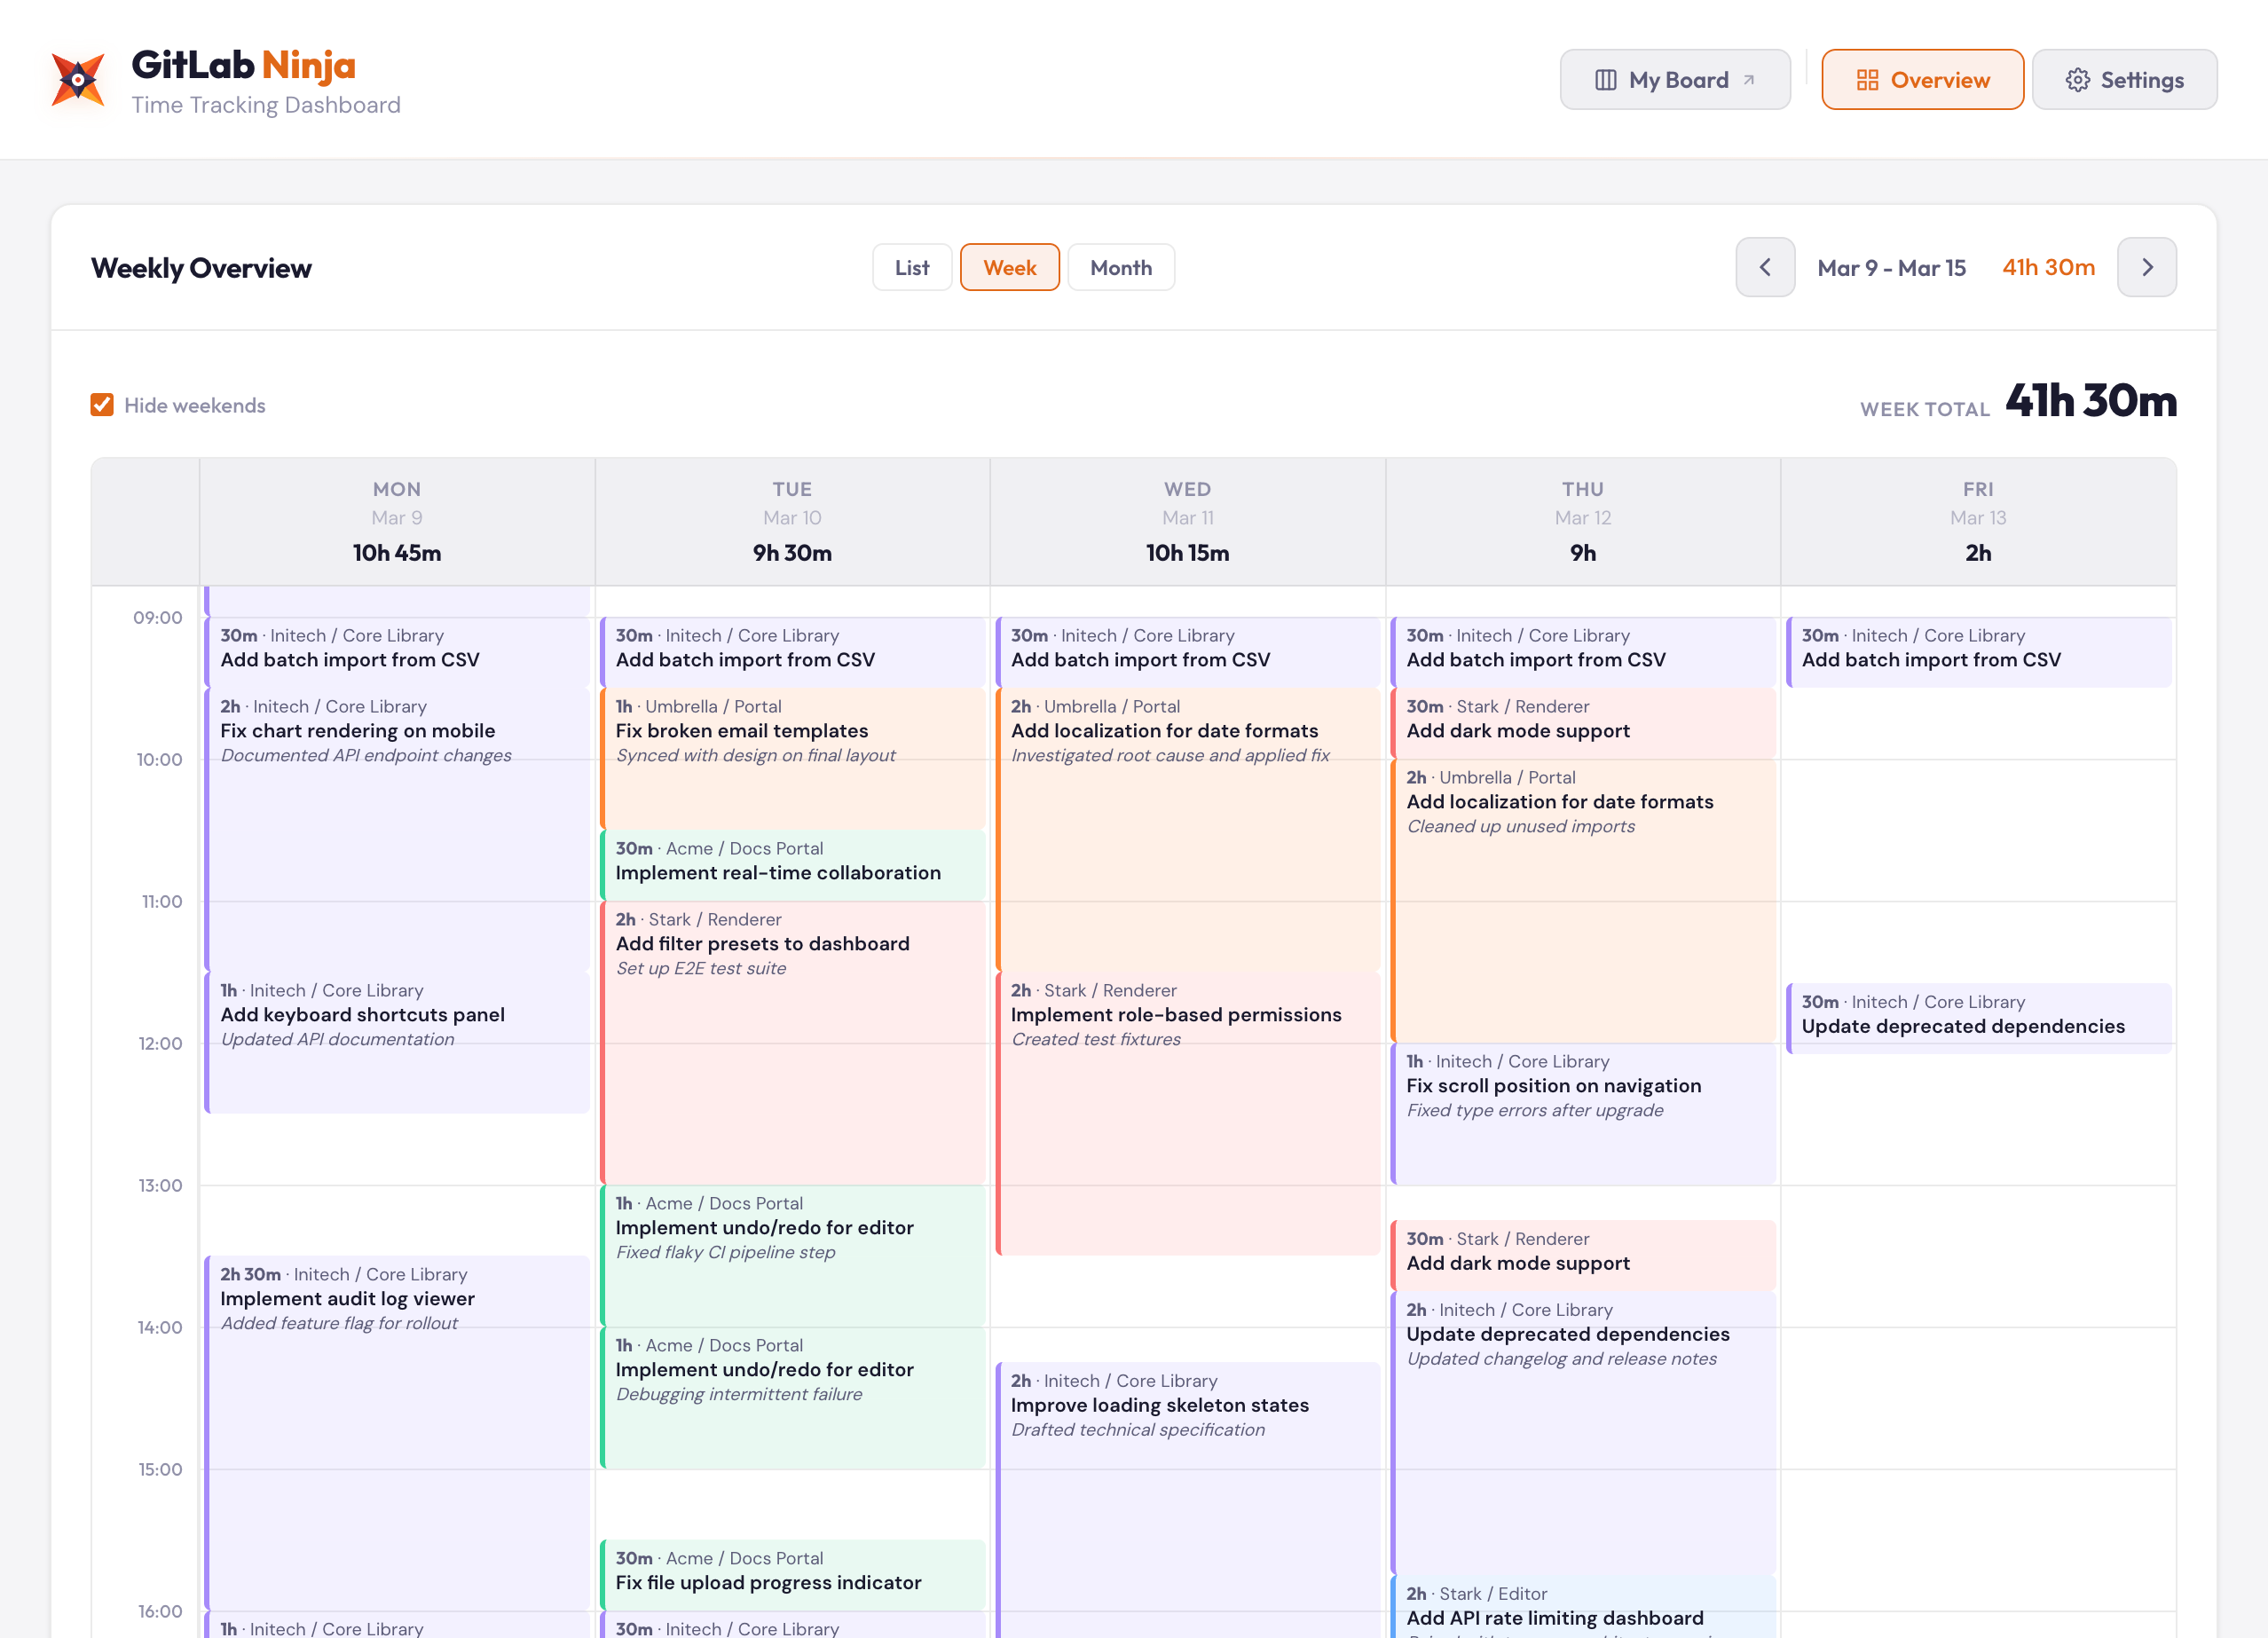Click the Mar 9 - Mar 15 date range

point(1891,267)
